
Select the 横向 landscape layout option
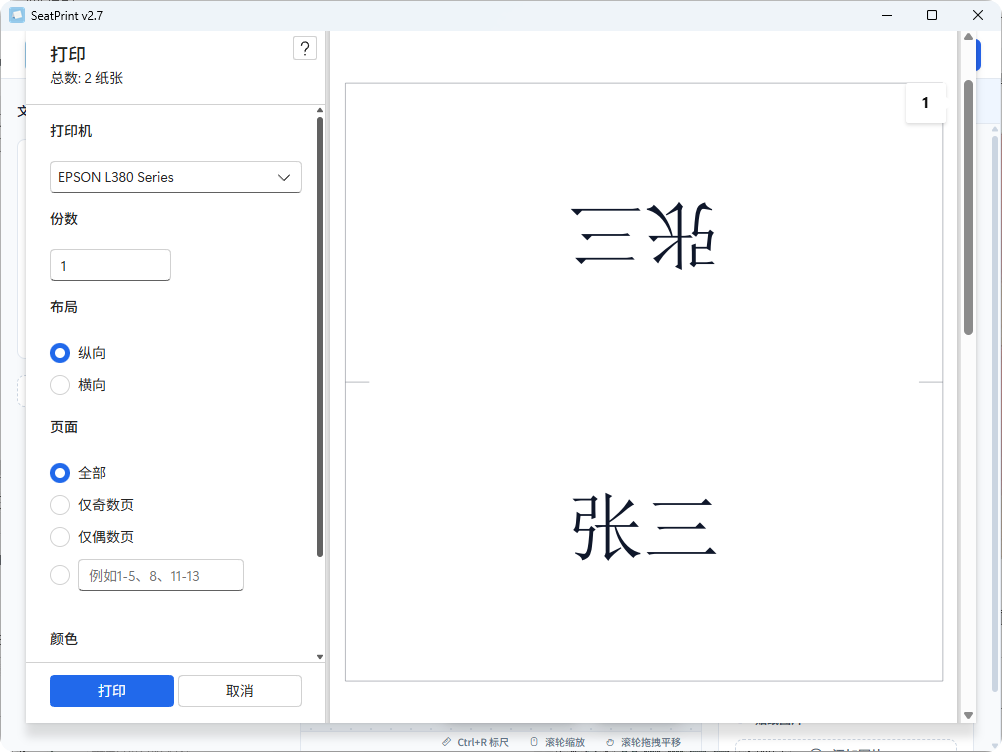click(60, 385)
